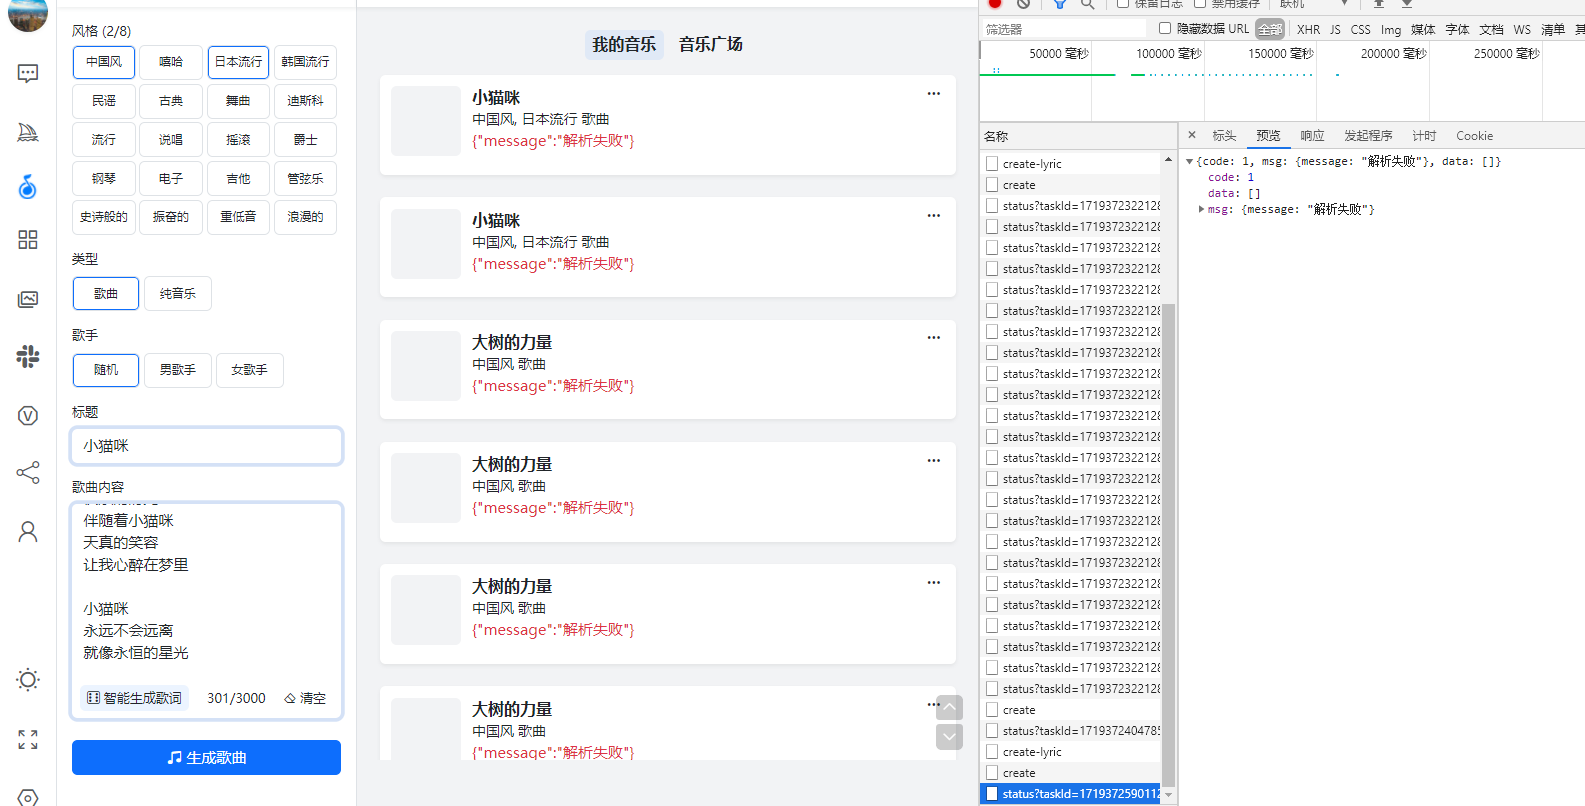Close the request detail pane with X
The width and height of the screenshot is (1585, 806).
coord(1192,135)
